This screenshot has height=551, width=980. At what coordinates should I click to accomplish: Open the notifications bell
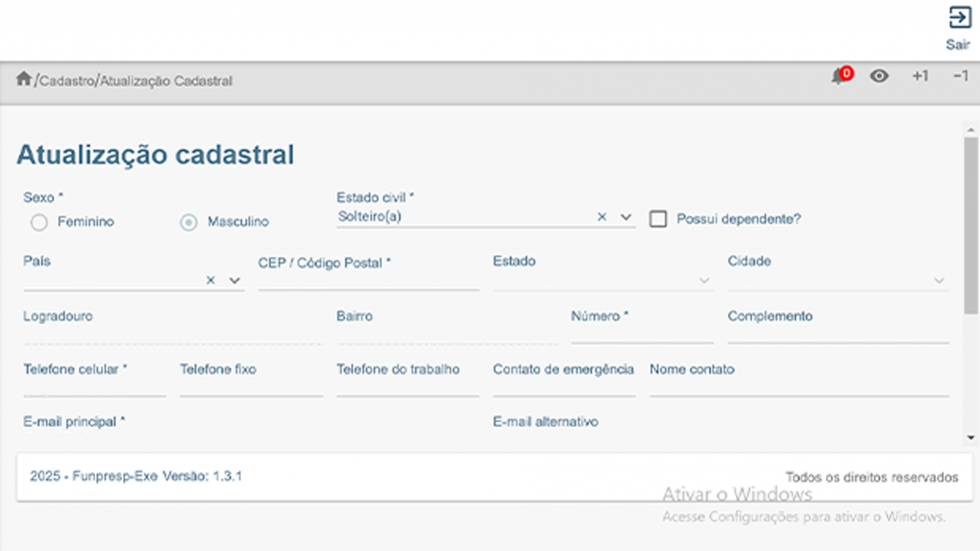(x=839, y=77)
